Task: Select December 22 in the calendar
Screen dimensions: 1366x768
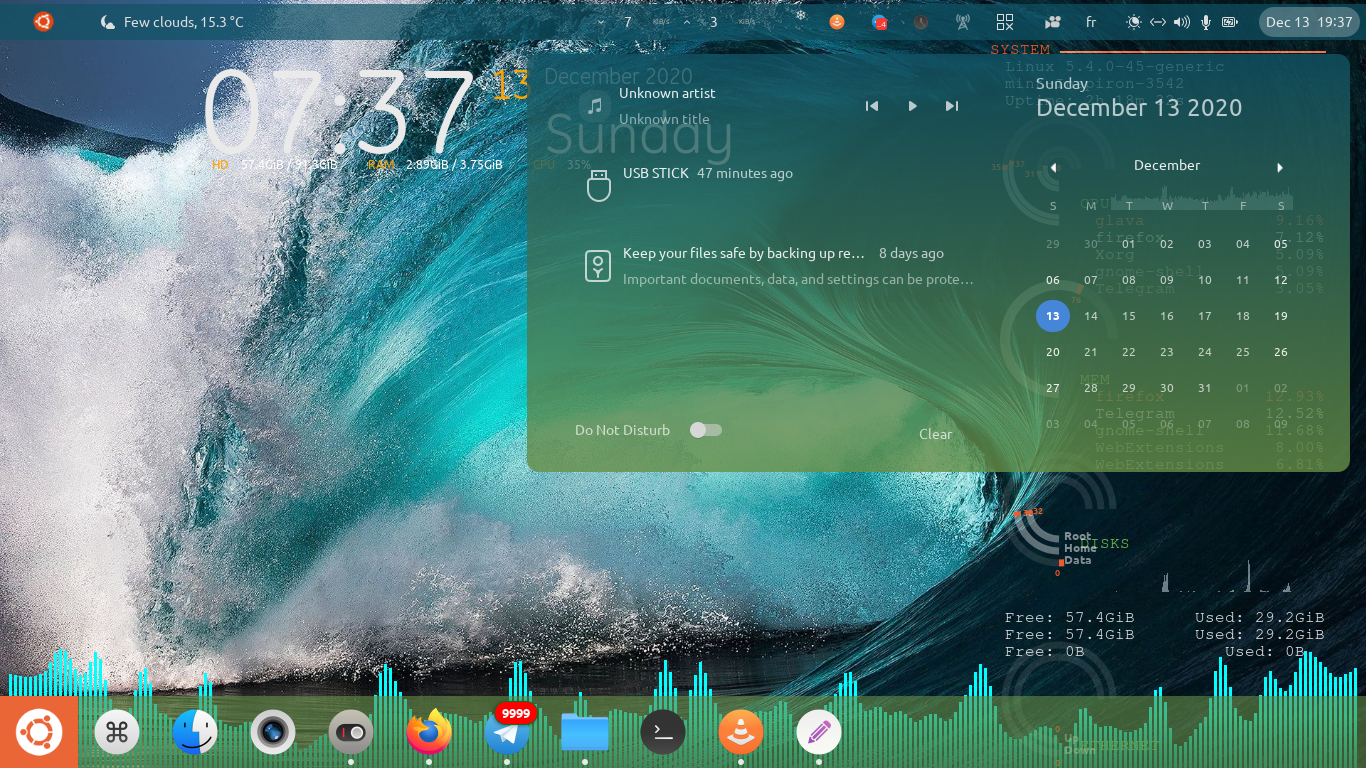Action: point(1129,352)
